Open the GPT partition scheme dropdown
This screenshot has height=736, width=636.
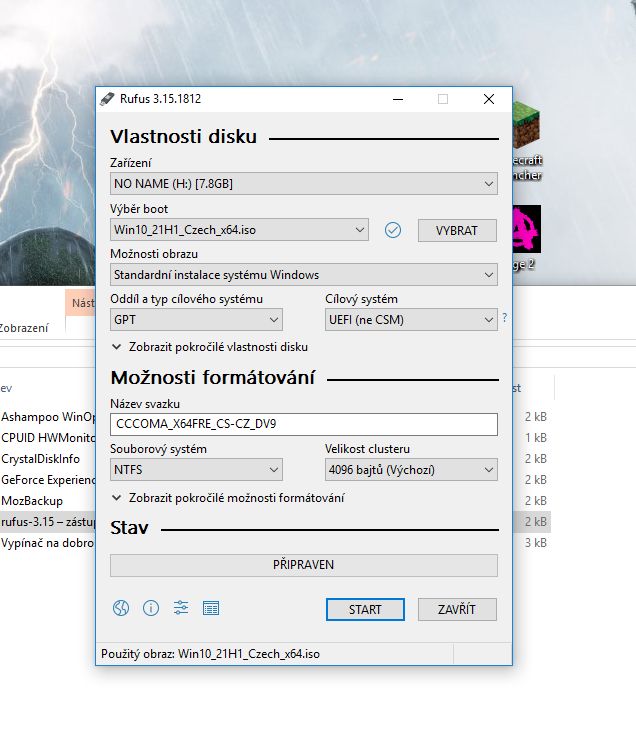point(196,320)
